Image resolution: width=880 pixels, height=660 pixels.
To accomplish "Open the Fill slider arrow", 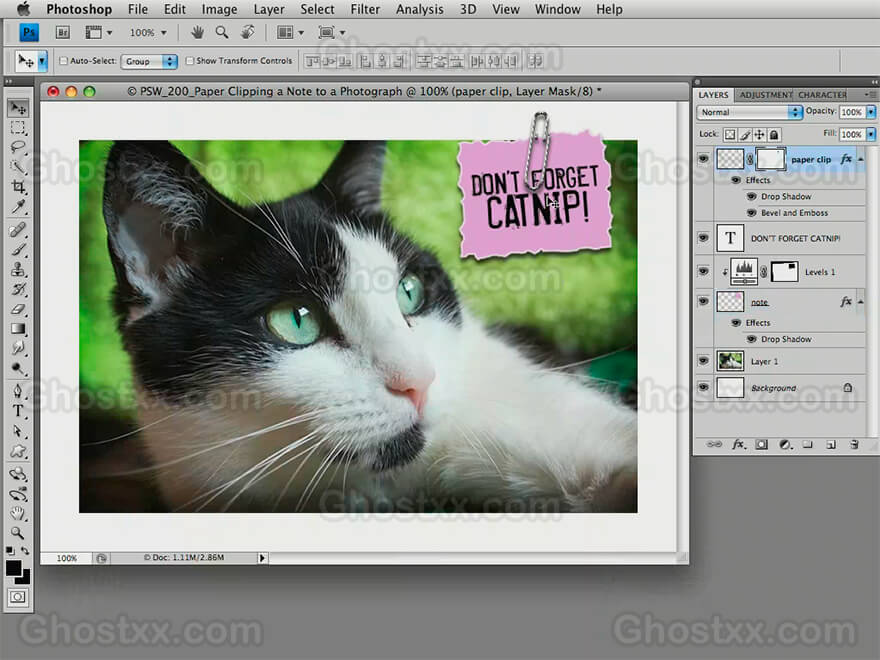I will (x=871, y=135).
